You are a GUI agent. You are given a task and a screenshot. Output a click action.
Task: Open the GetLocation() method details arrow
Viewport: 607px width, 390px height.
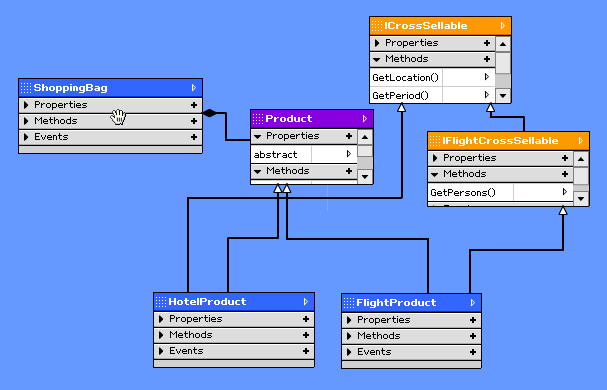point(487,77)
